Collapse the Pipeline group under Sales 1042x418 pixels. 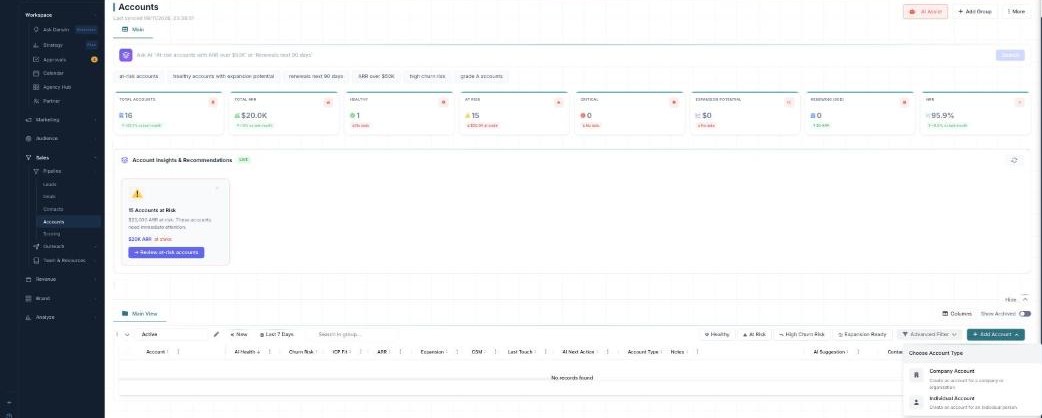coord(65,171)
